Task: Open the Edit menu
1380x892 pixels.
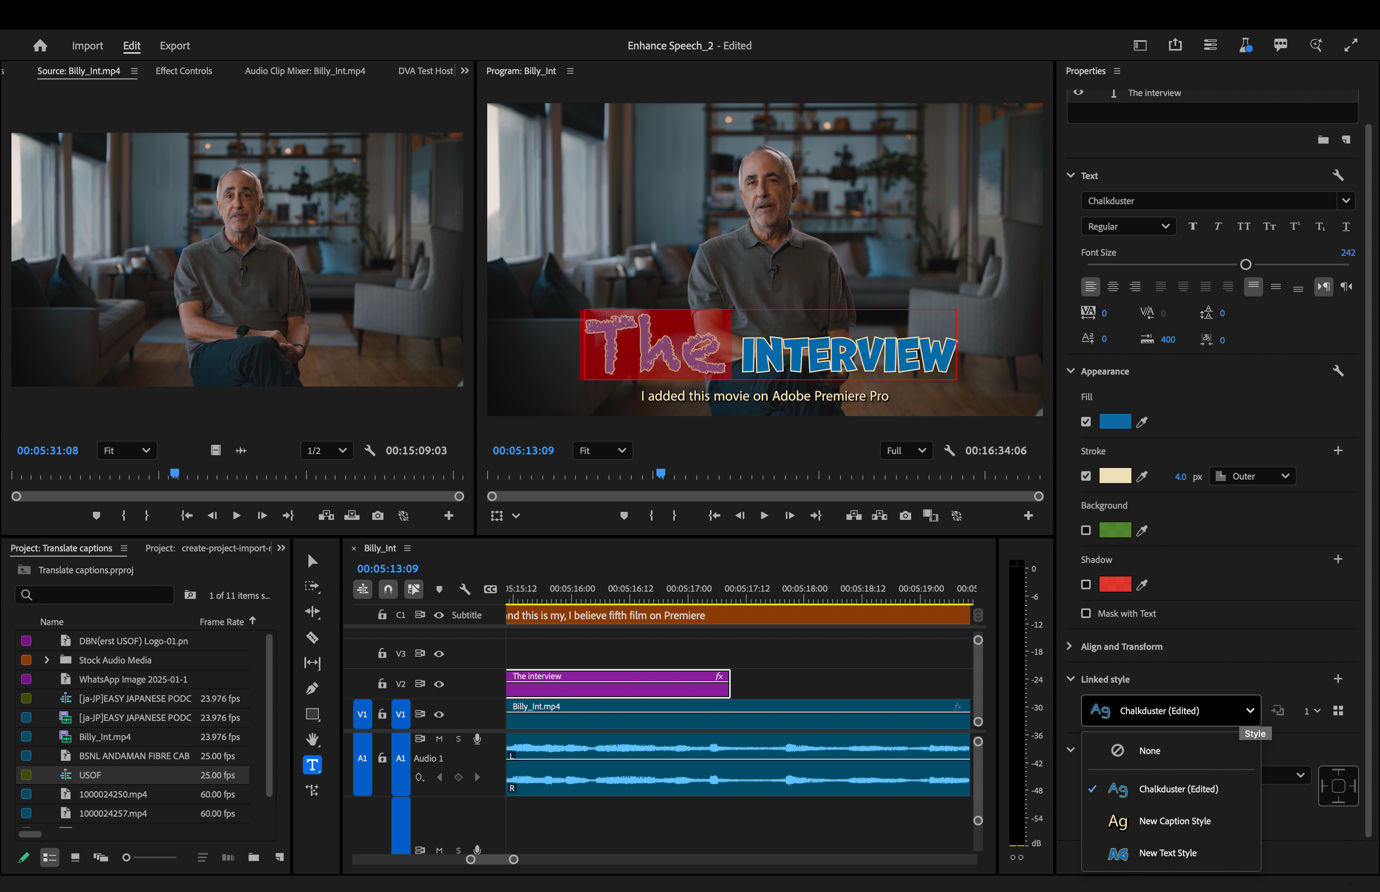Action: tap(131, 45)
